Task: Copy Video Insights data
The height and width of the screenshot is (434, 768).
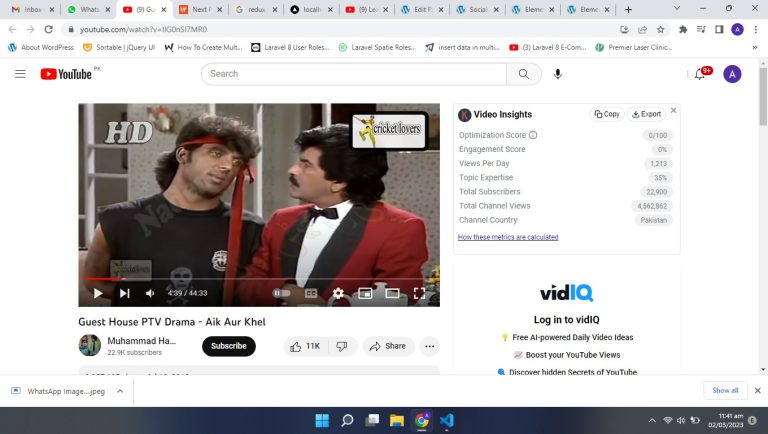Action: click(x=607, y=114)
